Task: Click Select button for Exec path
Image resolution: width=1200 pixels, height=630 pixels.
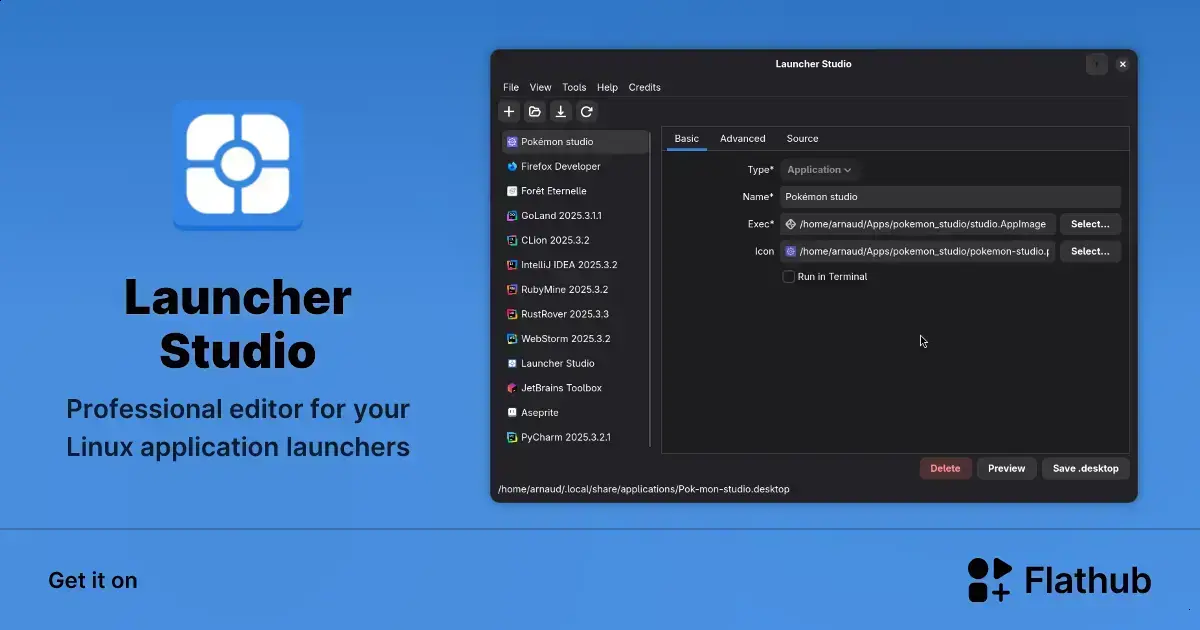Action: click(x=1090, y=224)
